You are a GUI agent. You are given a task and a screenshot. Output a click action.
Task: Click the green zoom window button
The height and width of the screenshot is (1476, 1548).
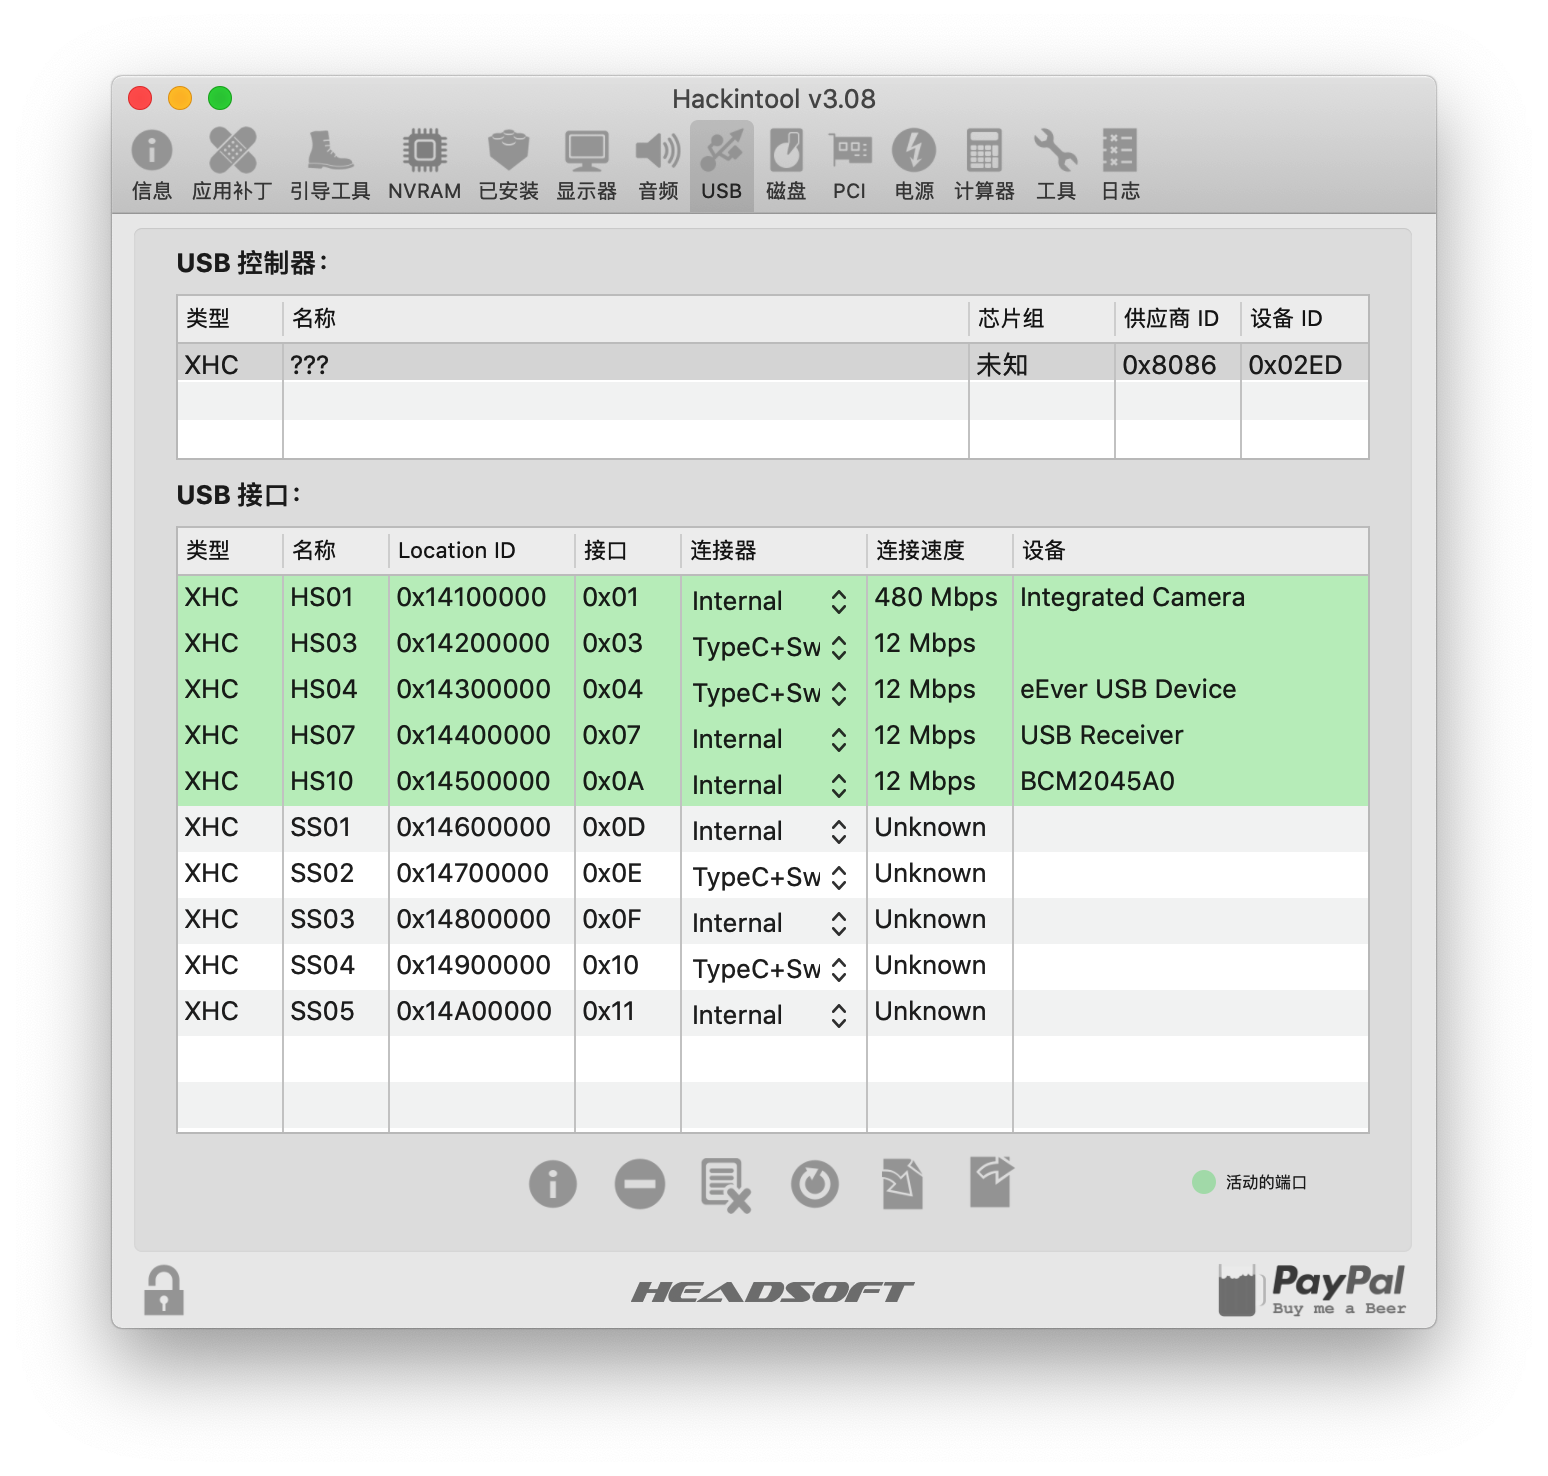tap(220, 98)
